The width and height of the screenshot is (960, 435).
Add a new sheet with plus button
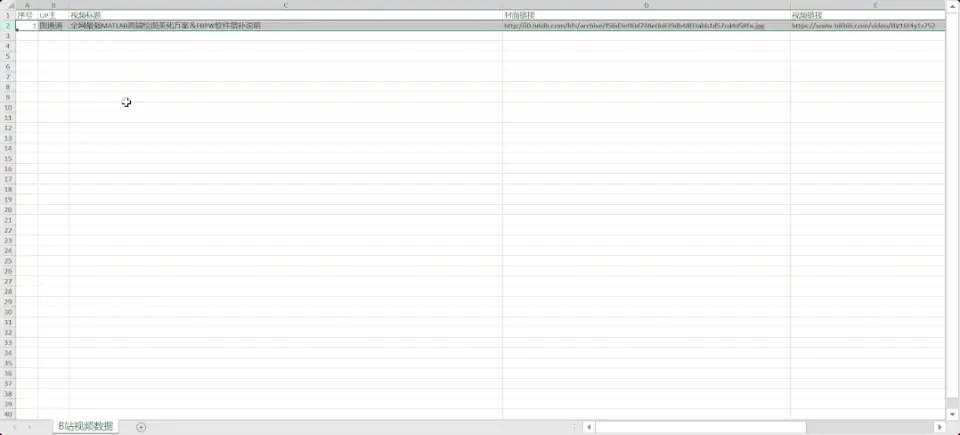[x=141, y=427]
